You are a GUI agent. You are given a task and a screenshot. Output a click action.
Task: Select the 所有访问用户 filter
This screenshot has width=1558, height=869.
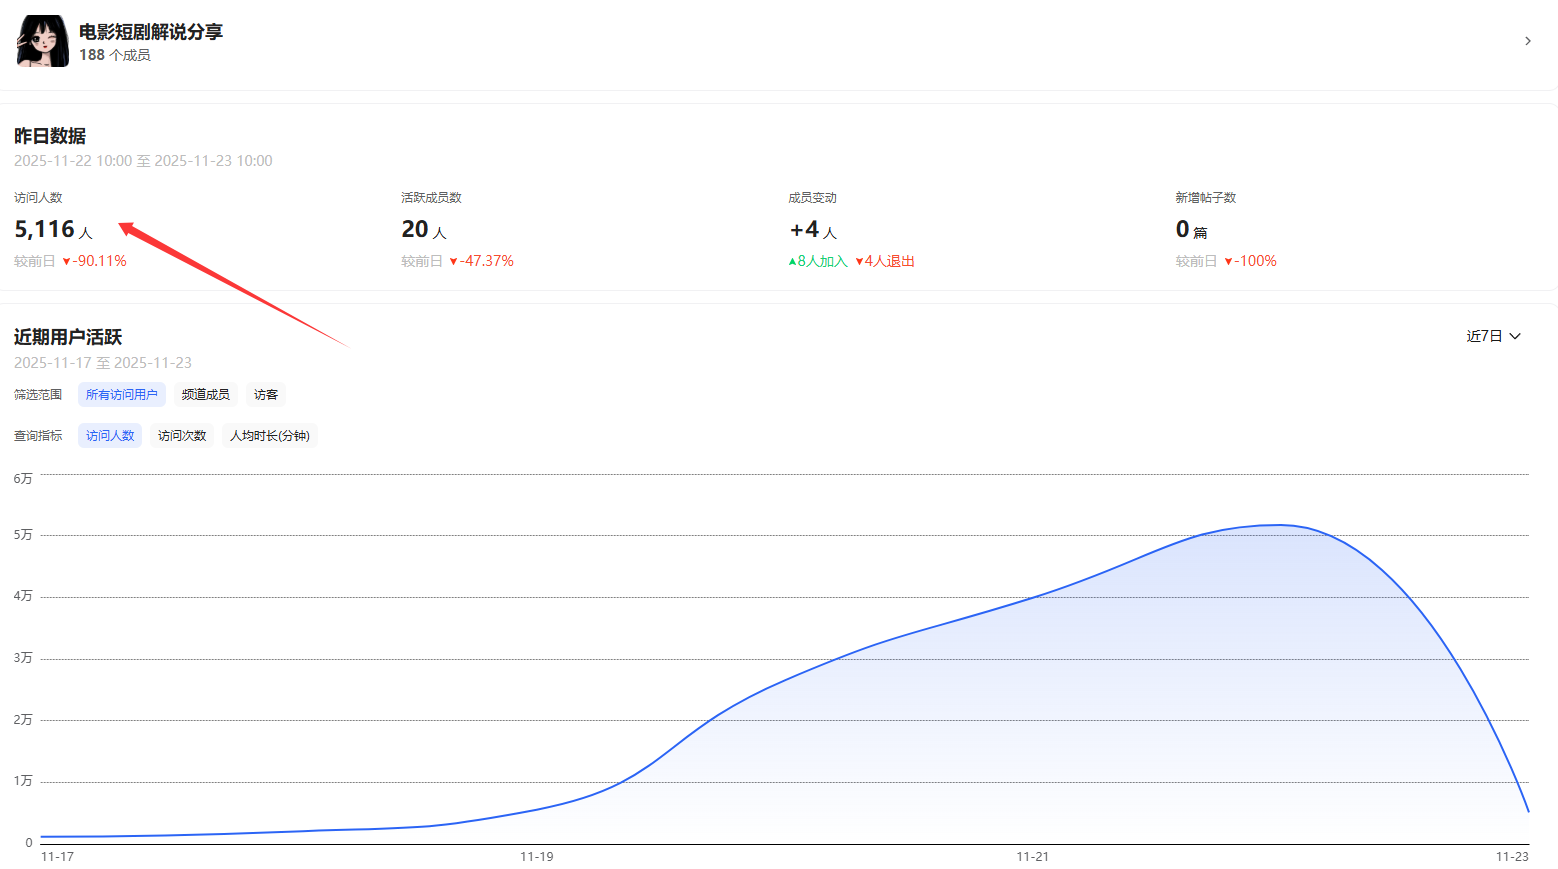[121, 395]
